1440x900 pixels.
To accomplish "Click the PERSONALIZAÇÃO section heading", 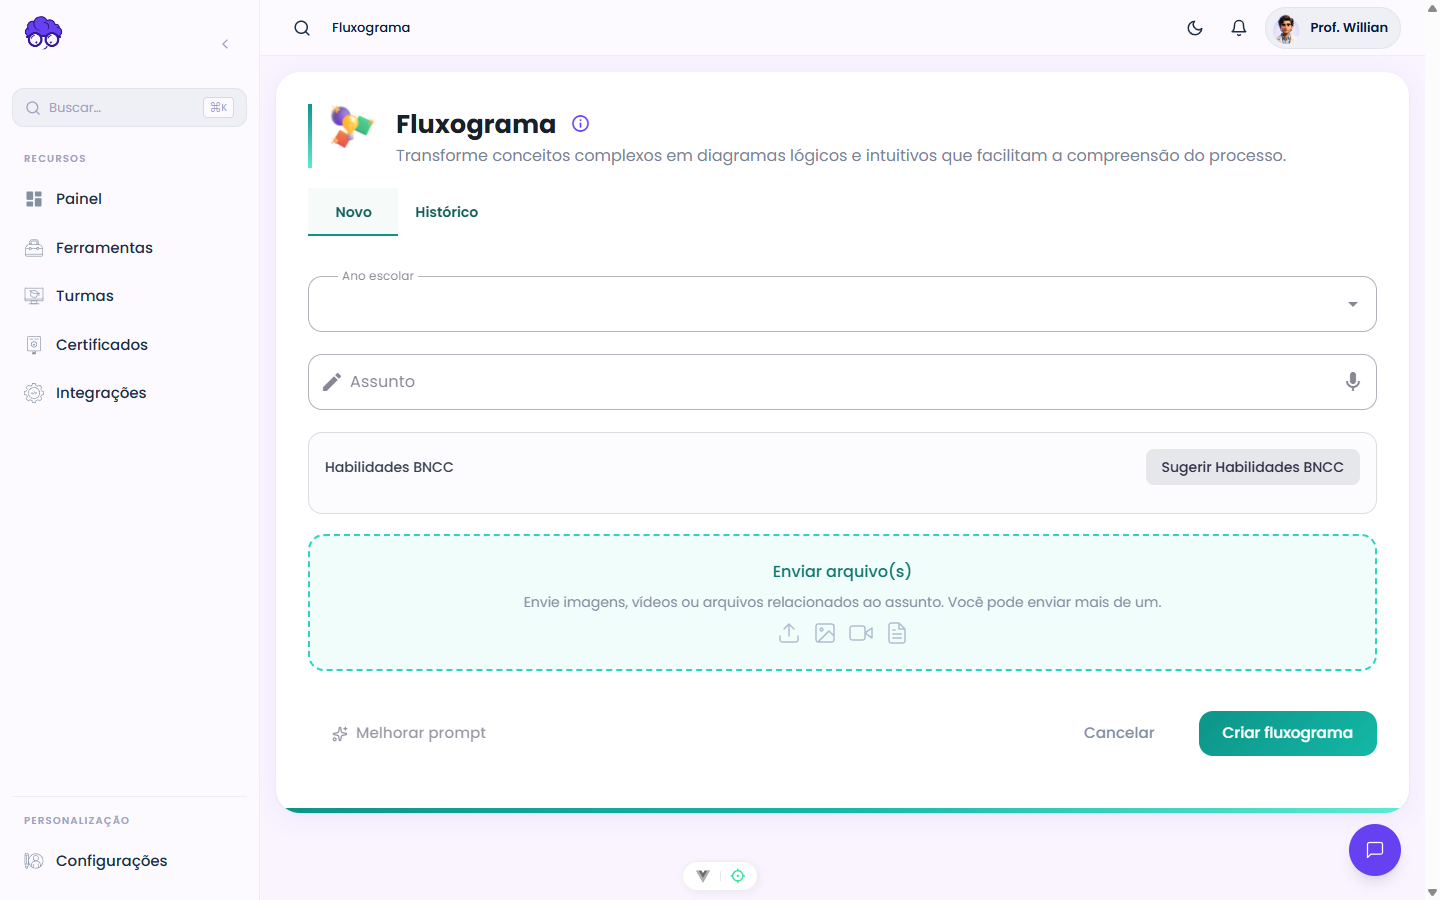I will click(x=77, y=821).
